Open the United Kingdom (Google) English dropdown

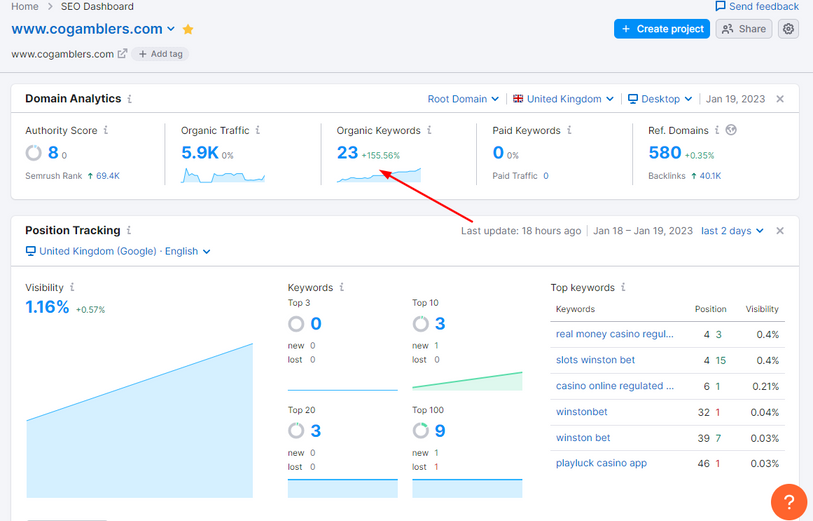tap(118, 251)
